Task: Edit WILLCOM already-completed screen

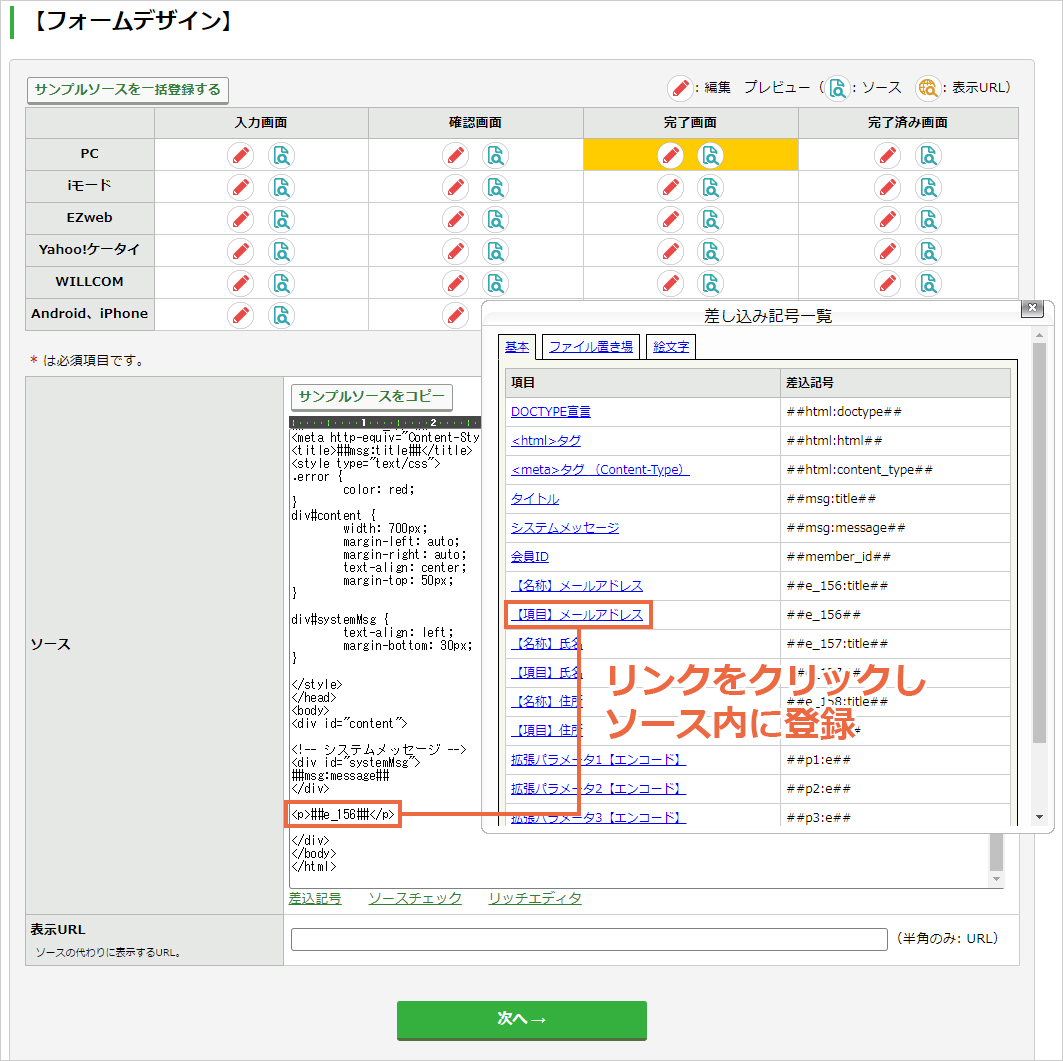Action: [887, 283]
